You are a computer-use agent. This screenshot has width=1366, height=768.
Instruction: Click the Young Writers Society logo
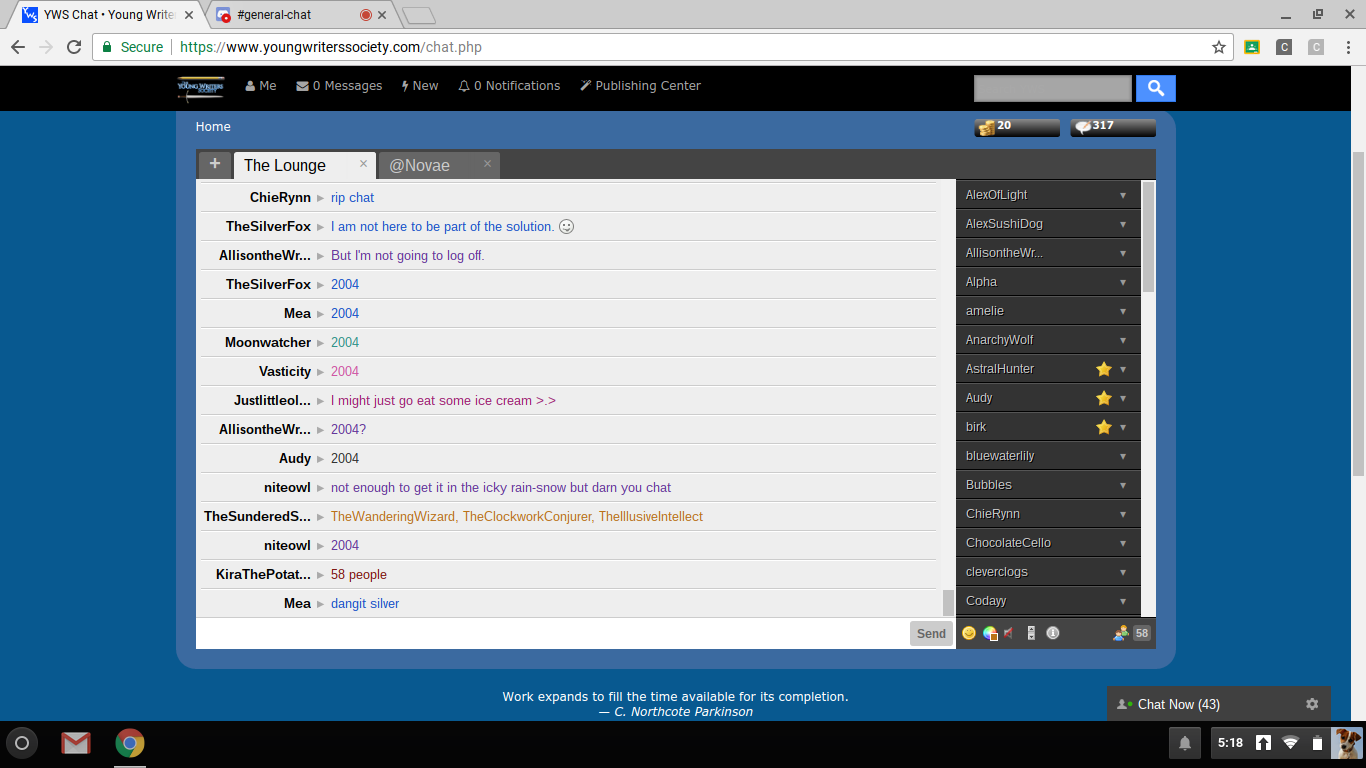coord(200,88)
